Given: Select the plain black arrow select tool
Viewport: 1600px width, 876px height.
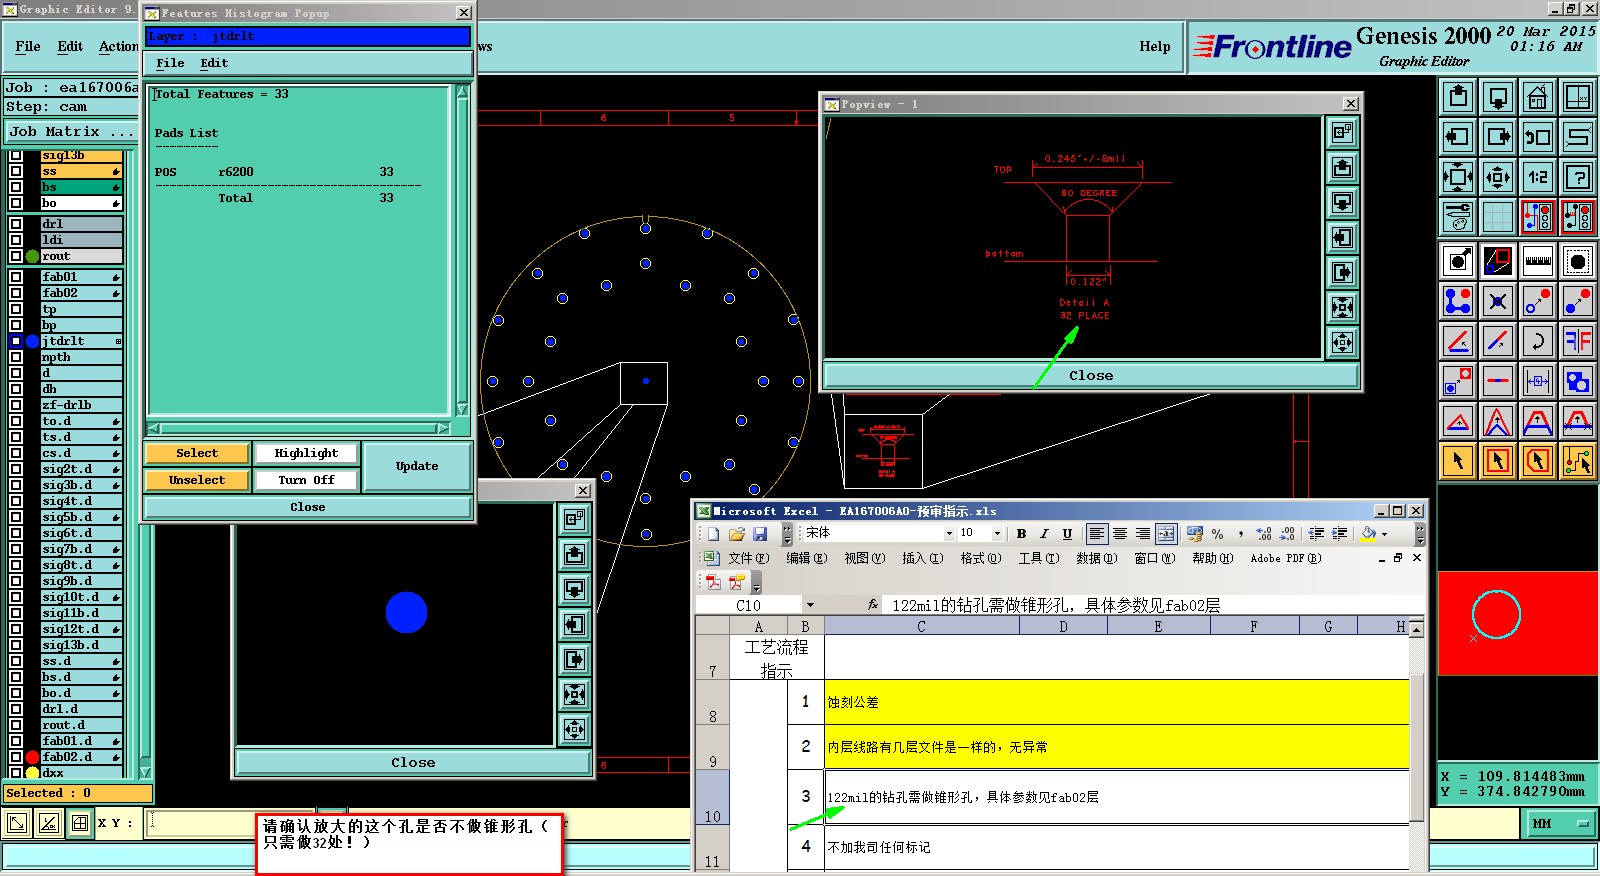Looking at the screenshot, I should tap(1458, 461).
